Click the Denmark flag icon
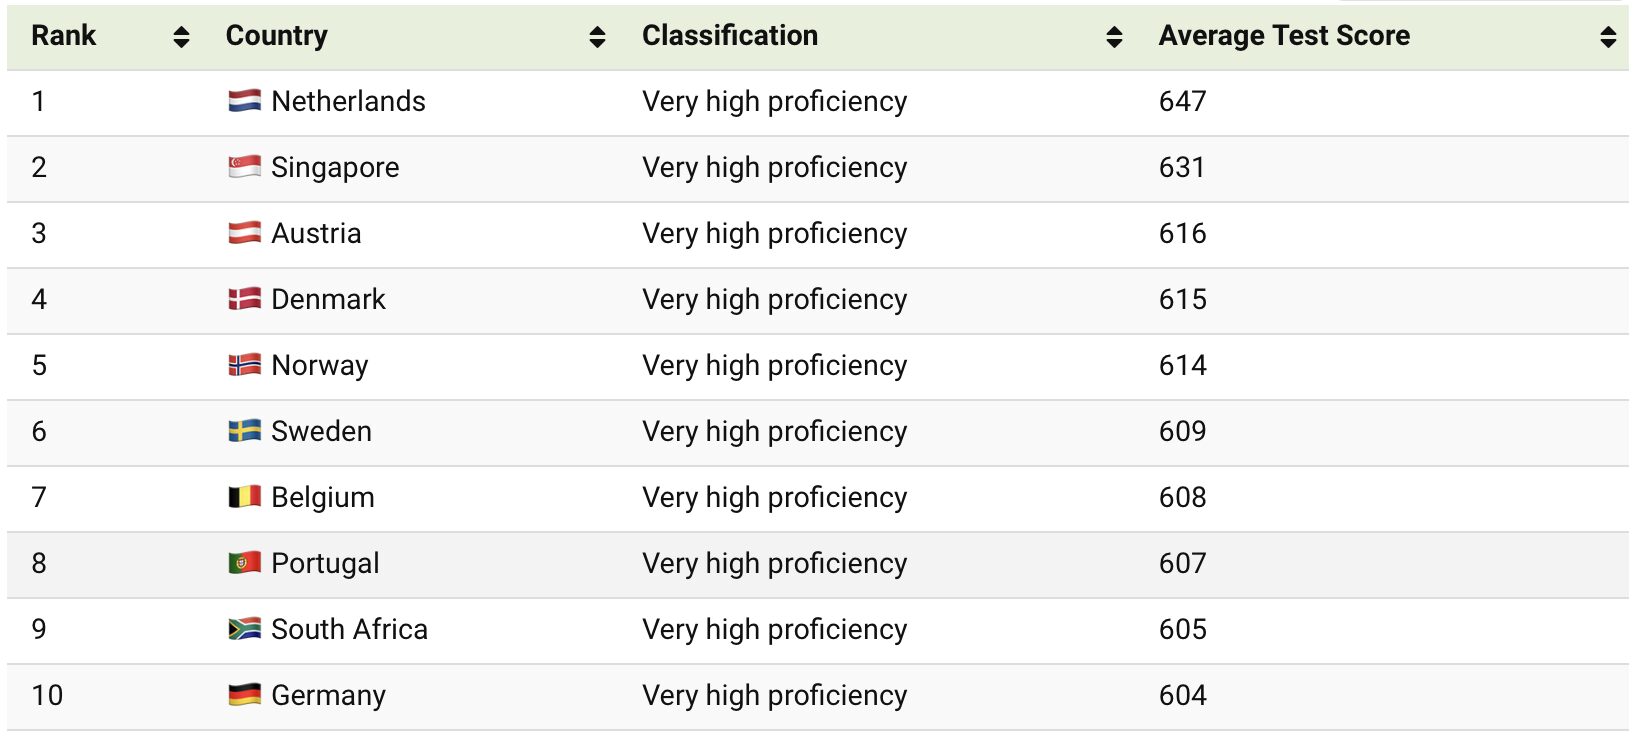Image resolution: width=1640 pixels, height=740 pixels. (x=243, y=298)
